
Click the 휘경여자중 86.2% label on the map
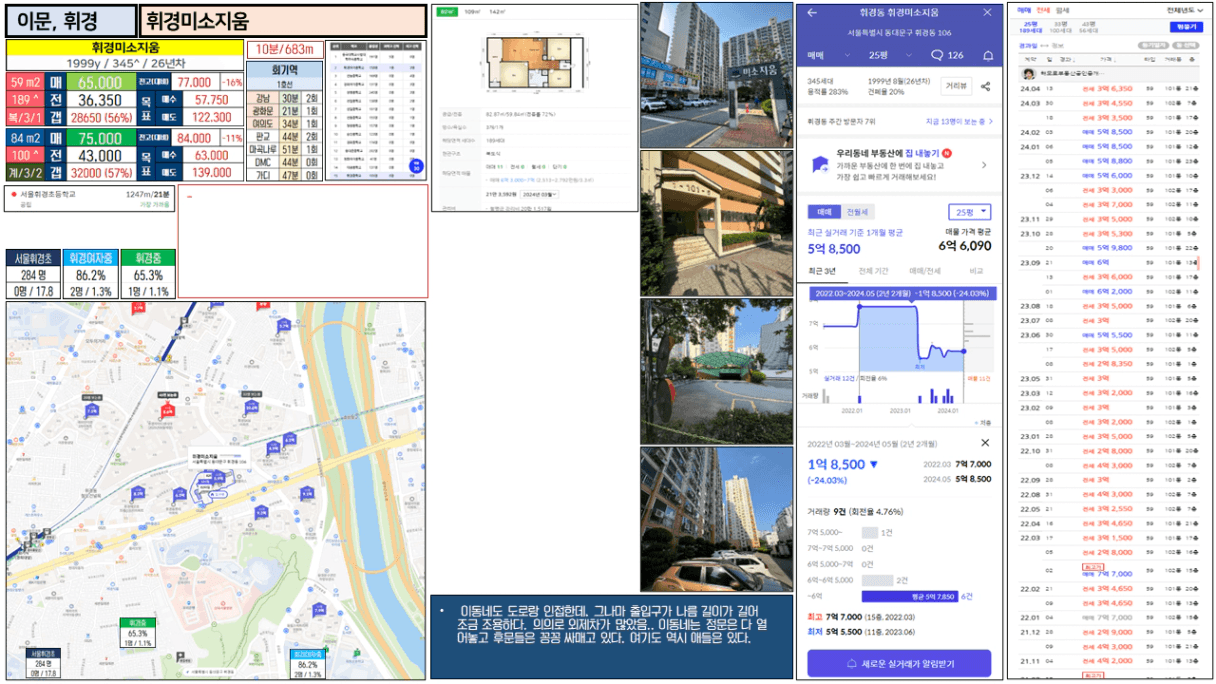pos(307,663)
